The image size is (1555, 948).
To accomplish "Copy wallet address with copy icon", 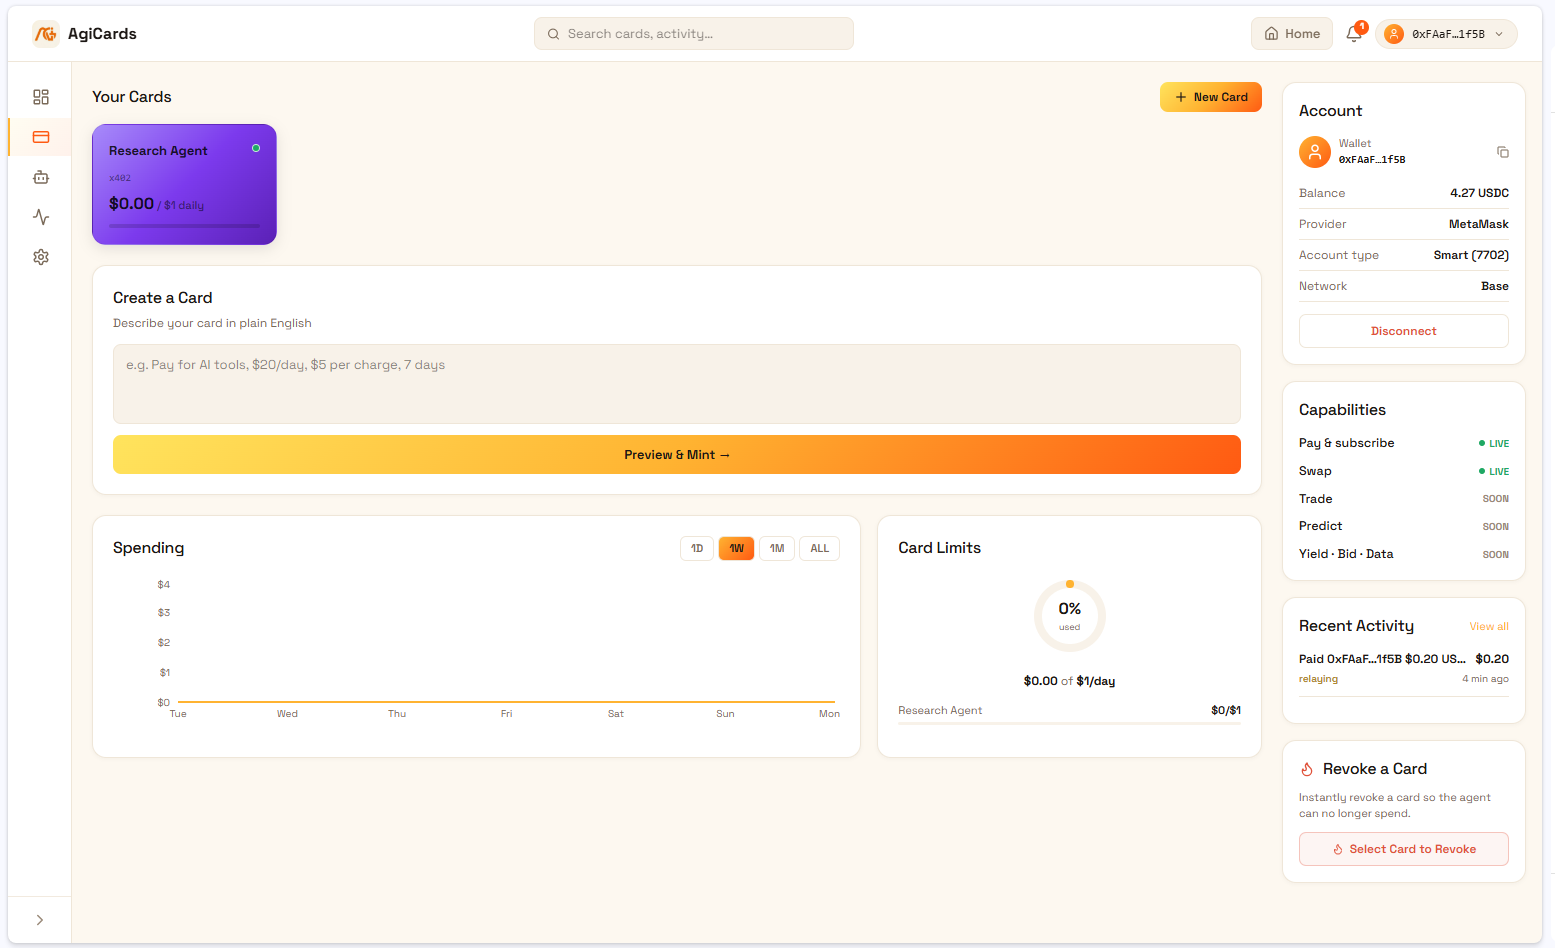I will (x=1502, y=152).
